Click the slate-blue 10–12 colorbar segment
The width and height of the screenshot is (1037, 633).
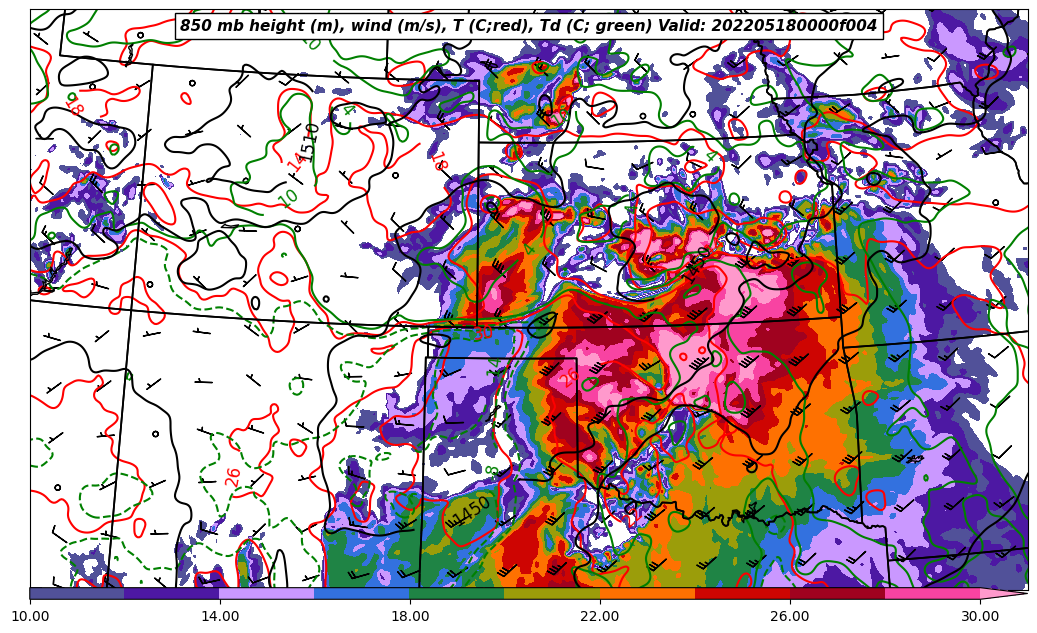[77, 593]
